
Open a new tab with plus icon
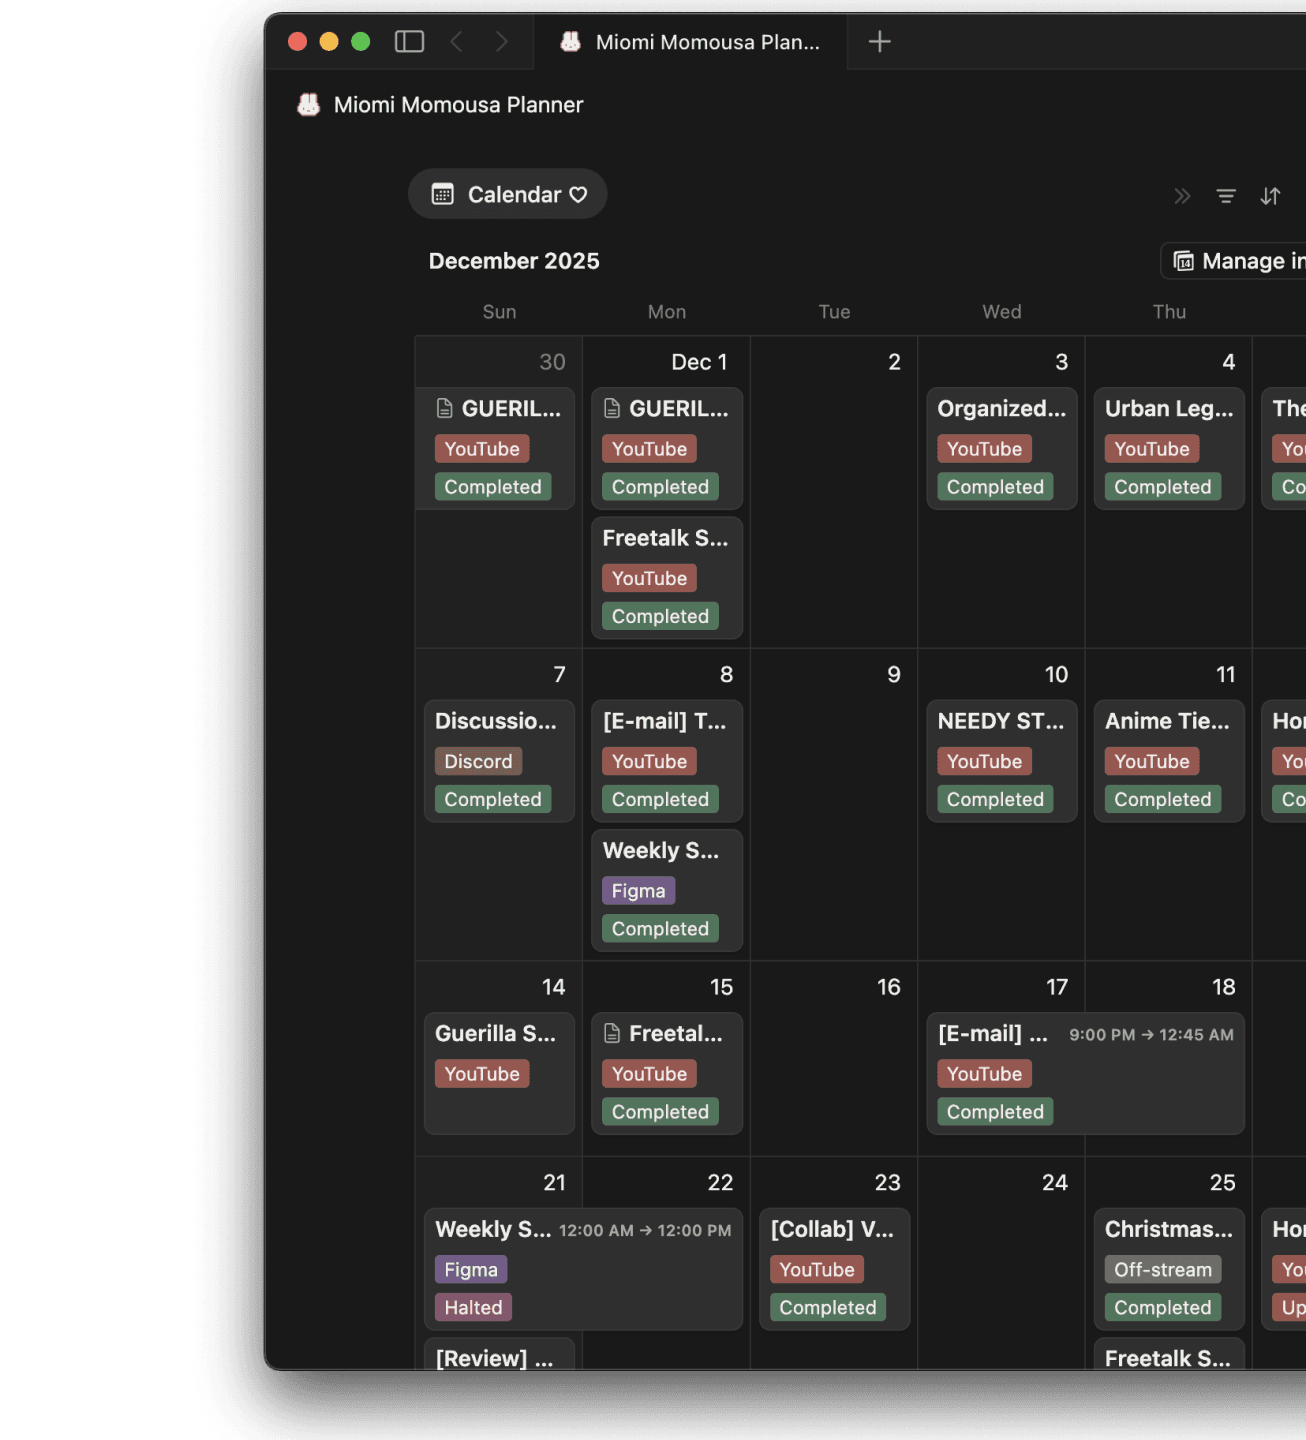879,42
